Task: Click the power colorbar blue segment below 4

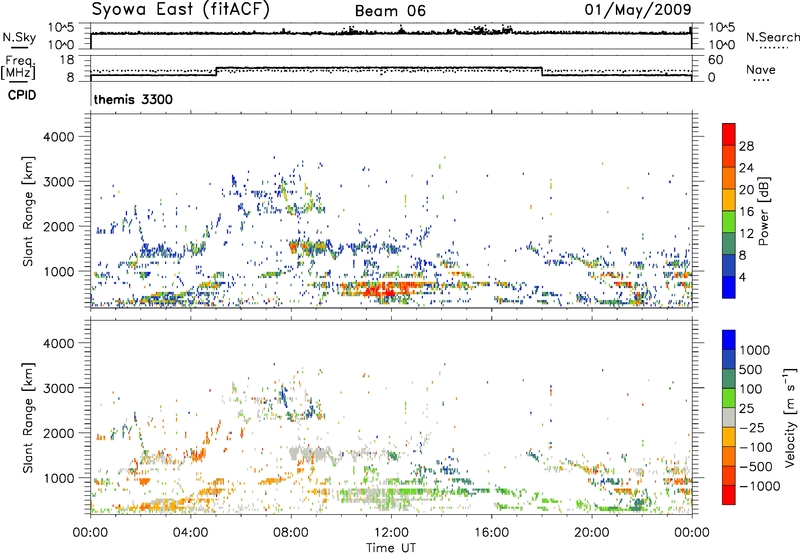Action: pyautogui.click(x=729, y=288)
